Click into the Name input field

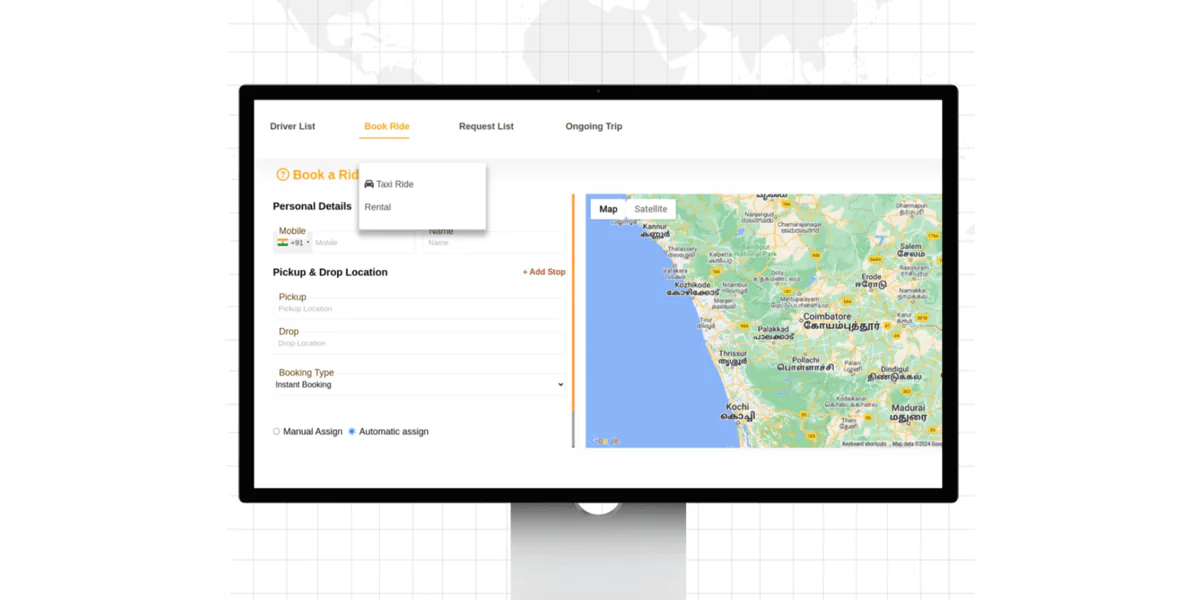click(x=495, y=242)
